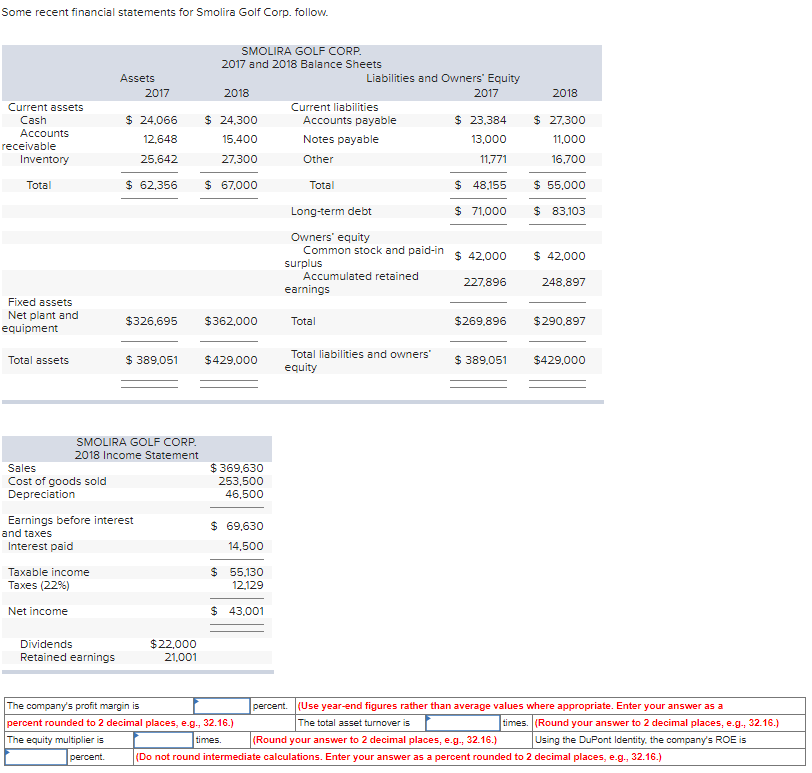
Task: Select 2018 Total assets value $429,000
Action: [231, 360]
